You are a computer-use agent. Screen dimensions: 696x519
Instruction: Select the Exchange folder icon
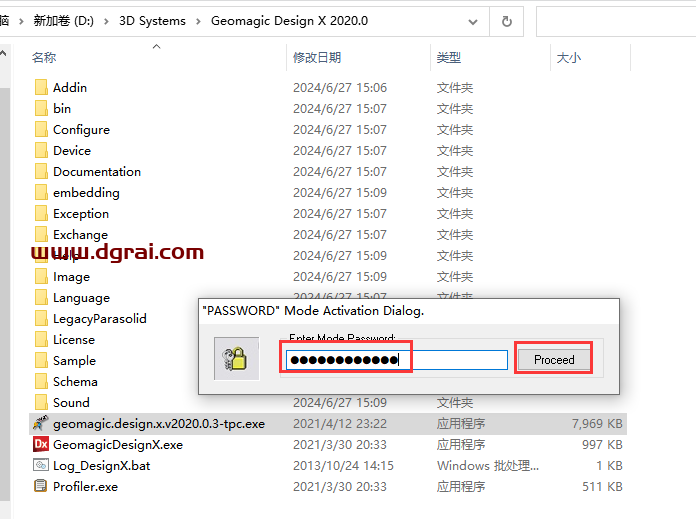pyautogui.click(x=41, y=234)
